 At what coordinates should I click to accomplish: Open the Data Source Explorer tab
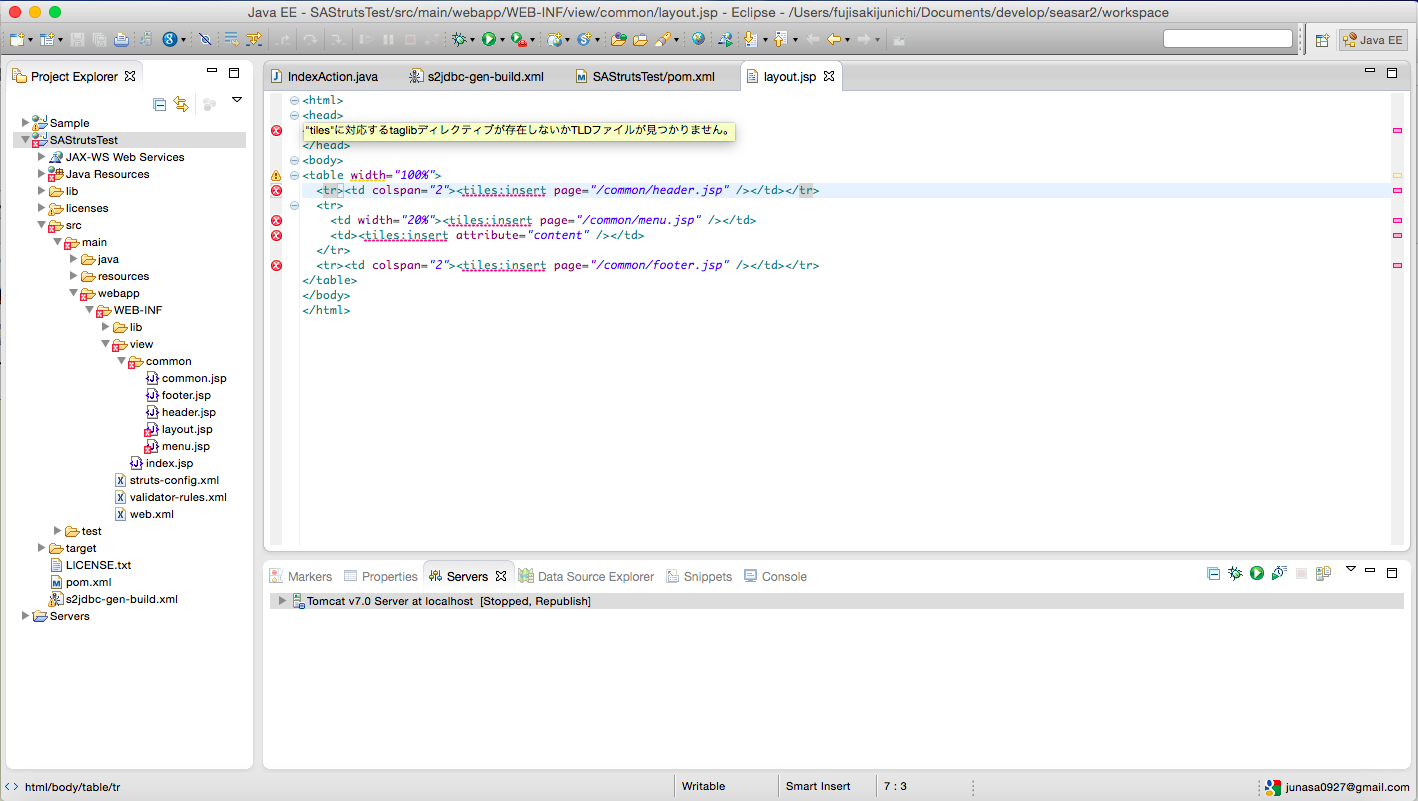[586, 577]
